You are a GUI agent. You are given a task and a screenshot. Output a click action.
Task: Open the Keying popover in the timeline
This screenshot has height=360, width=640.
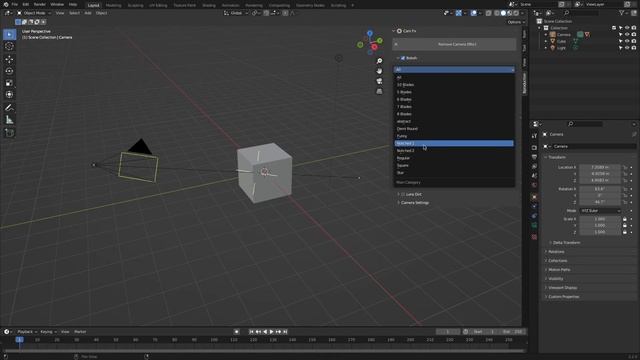48,332
